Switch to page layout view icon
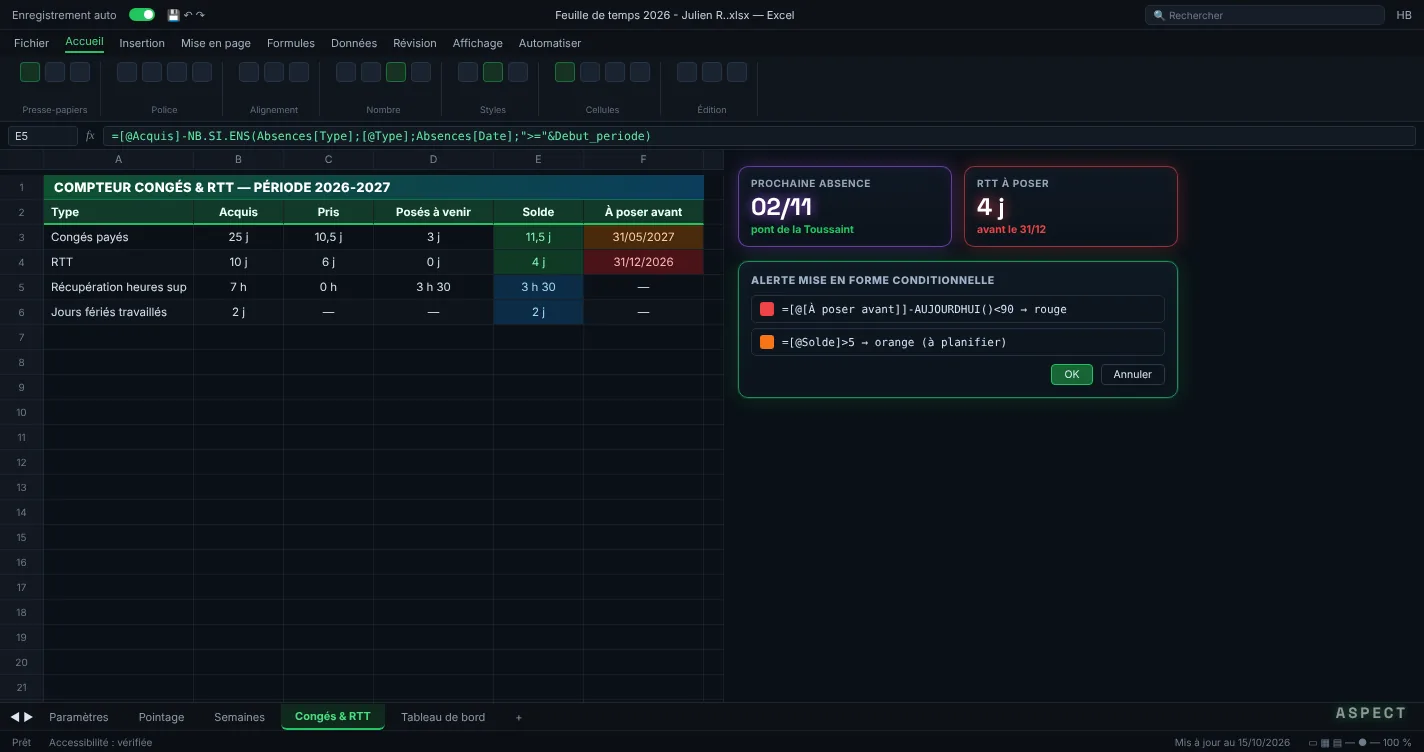This screenshot has width=1424, height=752. tap(1325, 743)
